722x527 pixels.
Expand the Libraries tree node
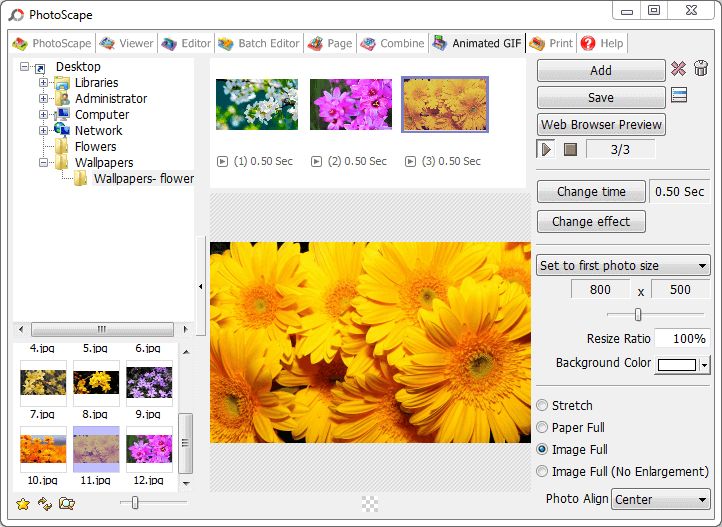click(x=43, y=83)
